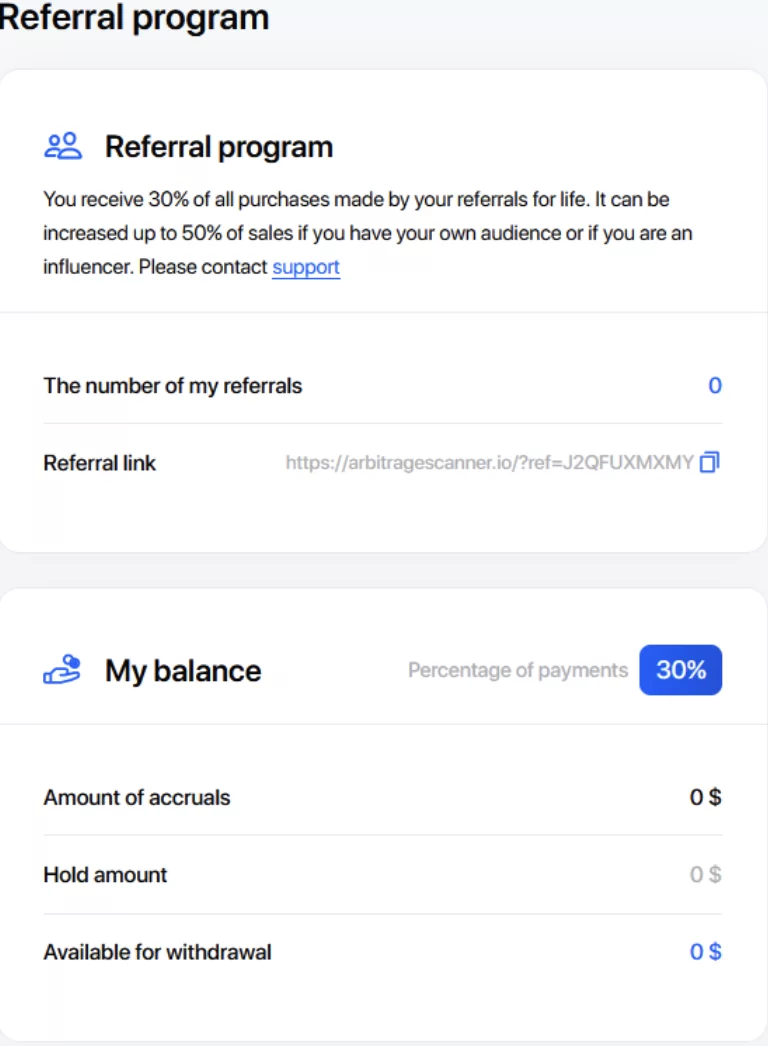This screenshot has width=768, height=1046.
Task: Click the referrals count number 0
Action: [x=714, y=386]
